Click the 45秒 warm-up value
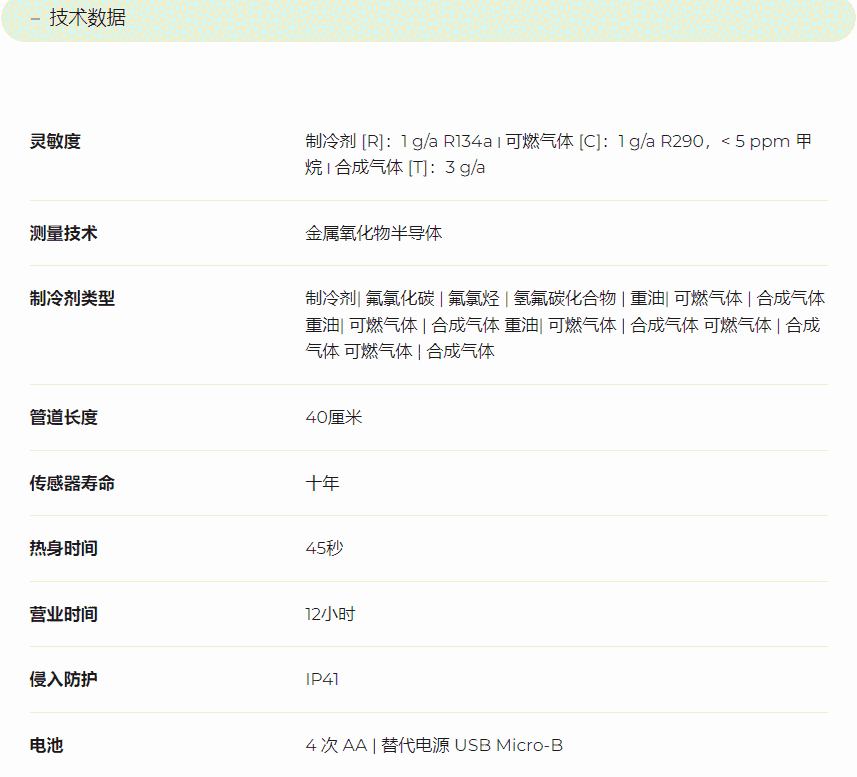The height and width of the screenshot is (777, 857). (x=324, y=548)
